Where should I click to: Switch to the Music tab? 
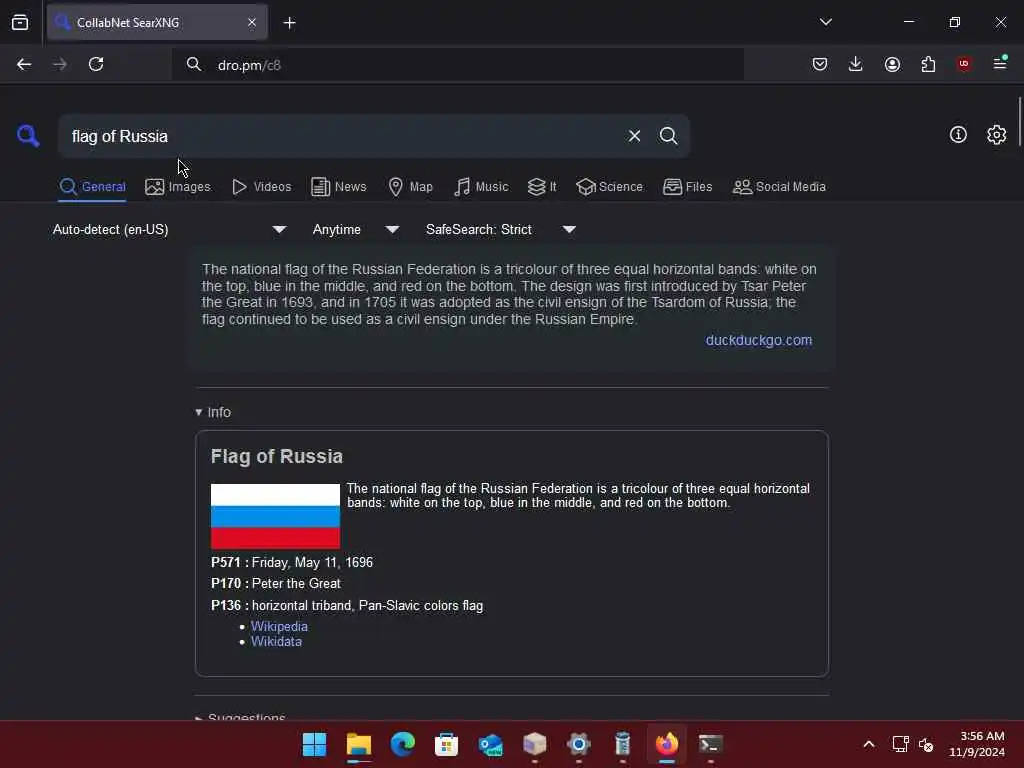[481, 187]
